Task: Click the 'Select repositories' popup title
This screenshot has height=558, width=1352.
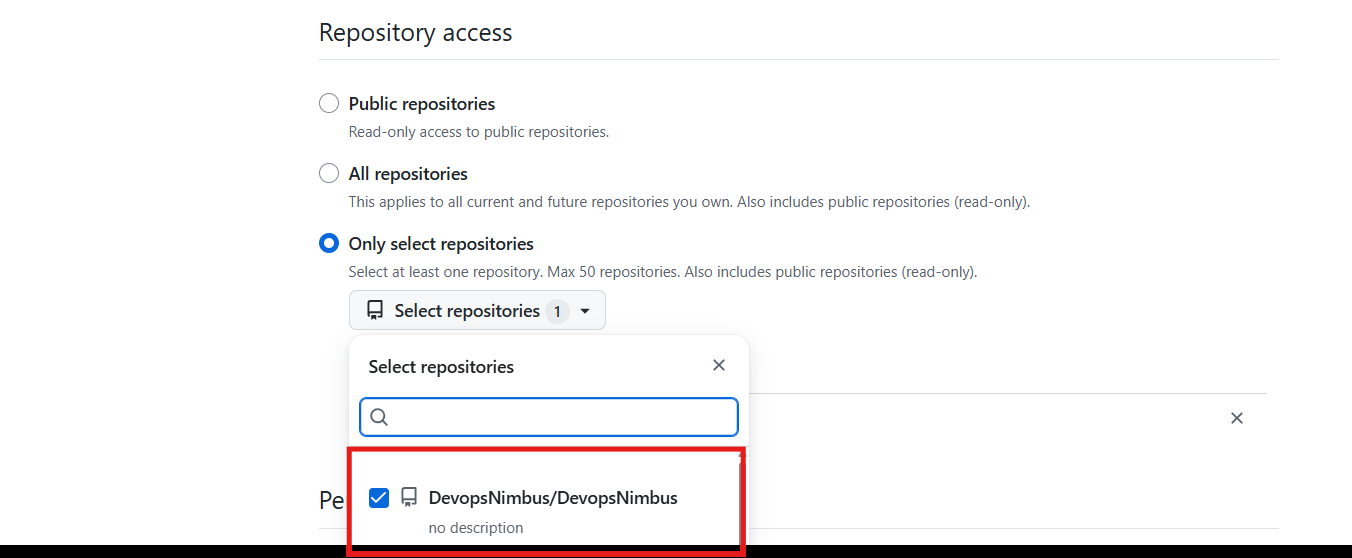Action: pos(441,367)
